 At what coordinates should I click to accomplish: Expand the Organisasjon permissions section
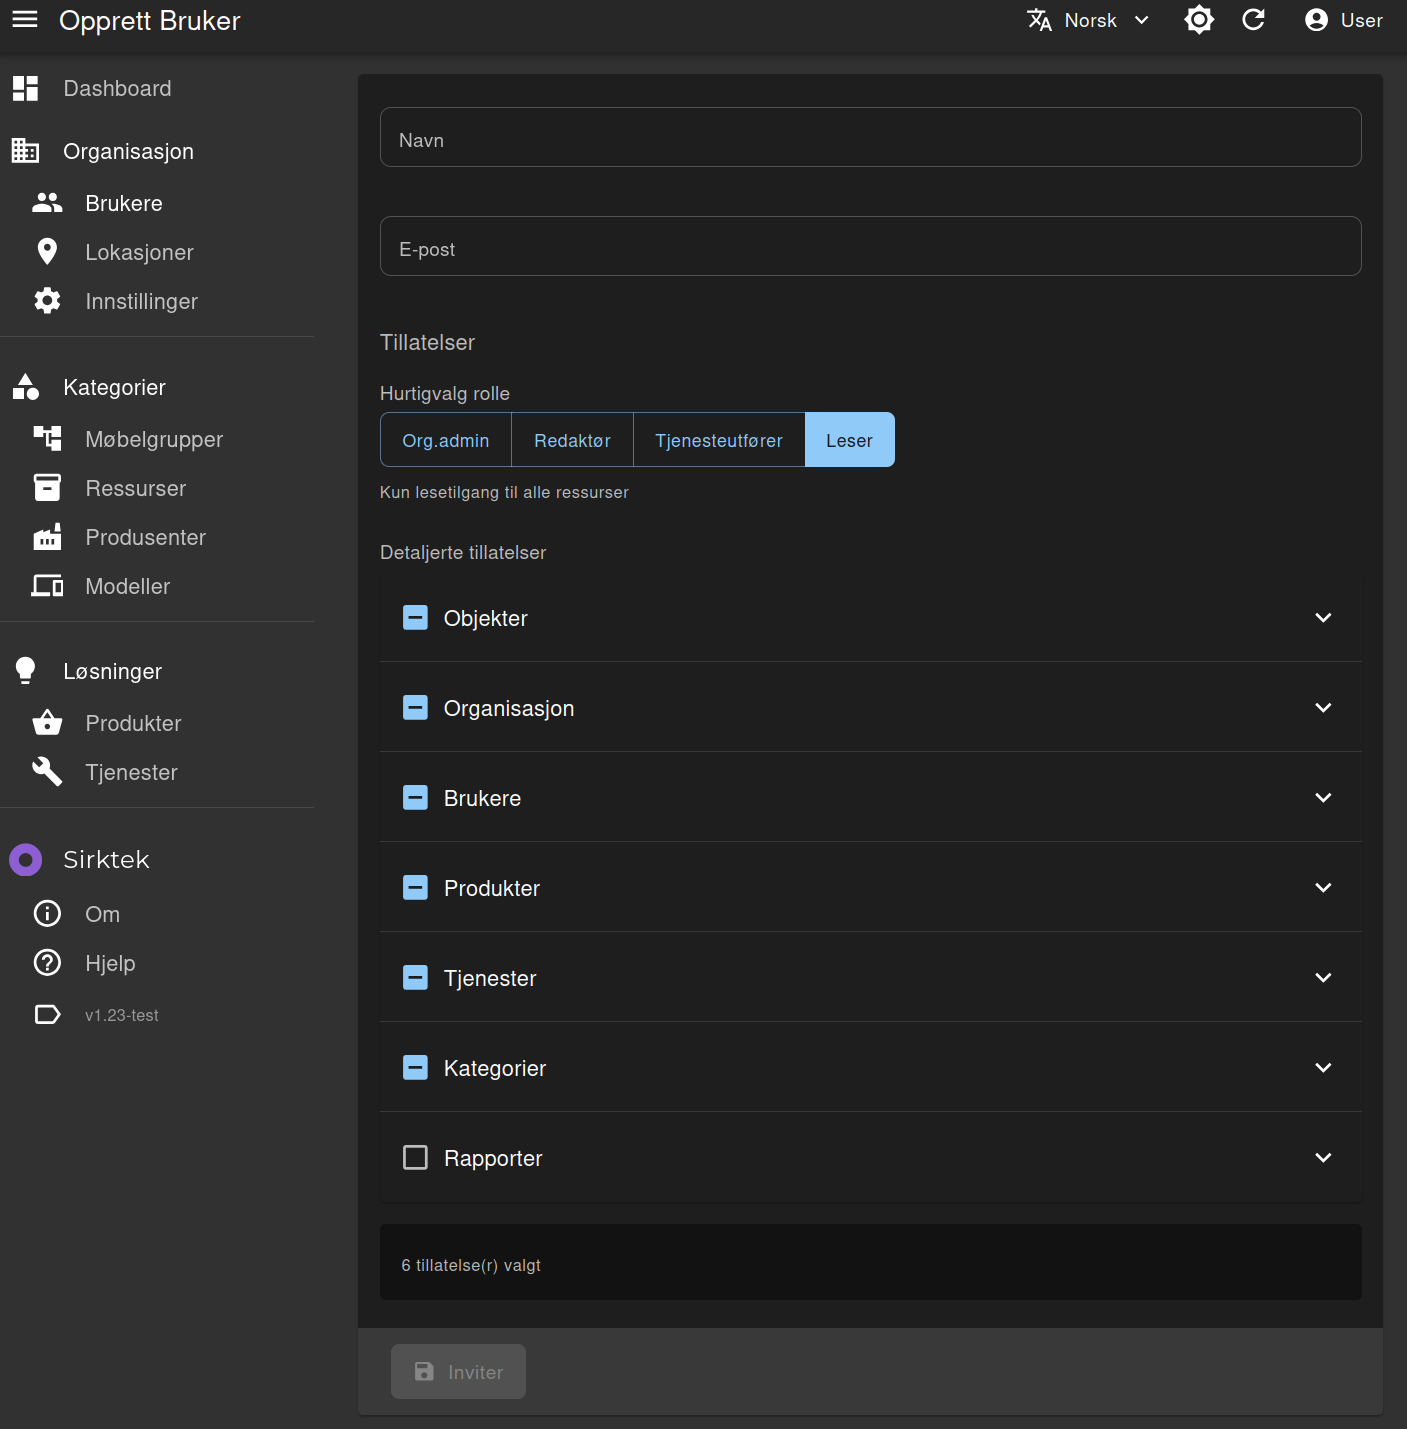click(1323, 708)
